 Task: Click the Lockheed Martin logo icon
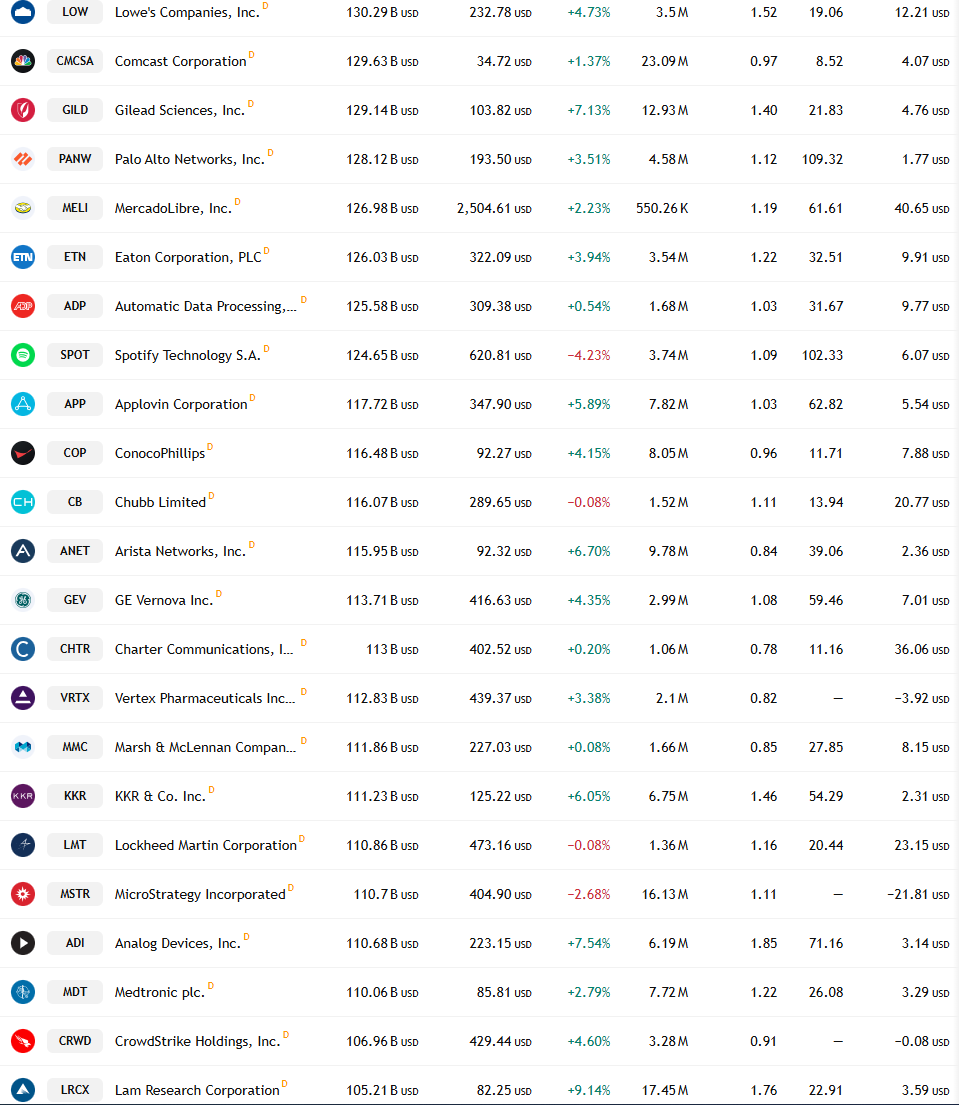(x=23, y=845)
